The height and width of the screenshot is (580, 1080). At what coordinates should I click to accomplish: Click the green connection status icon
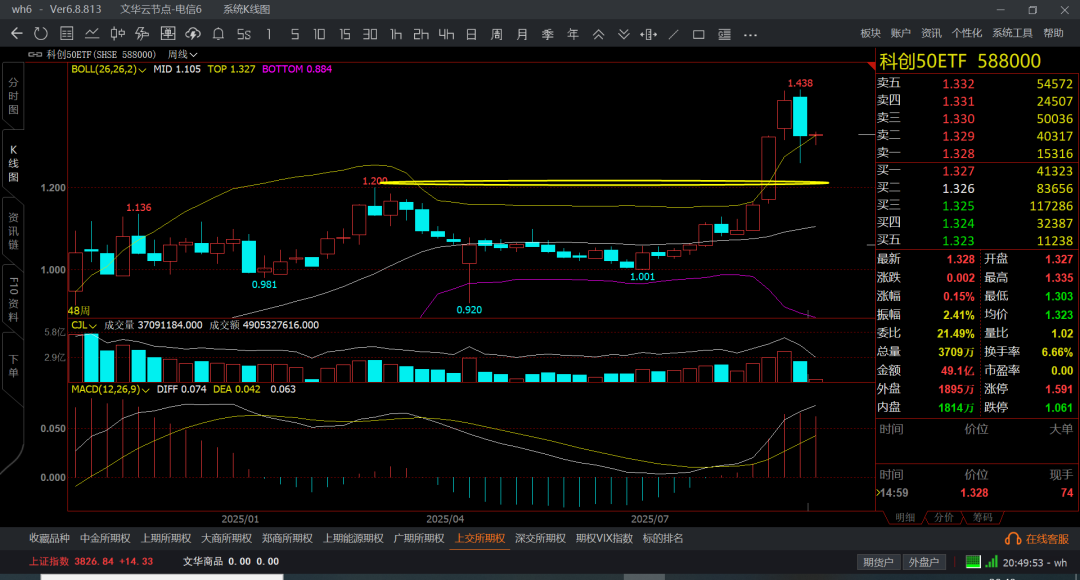(973, 561)
